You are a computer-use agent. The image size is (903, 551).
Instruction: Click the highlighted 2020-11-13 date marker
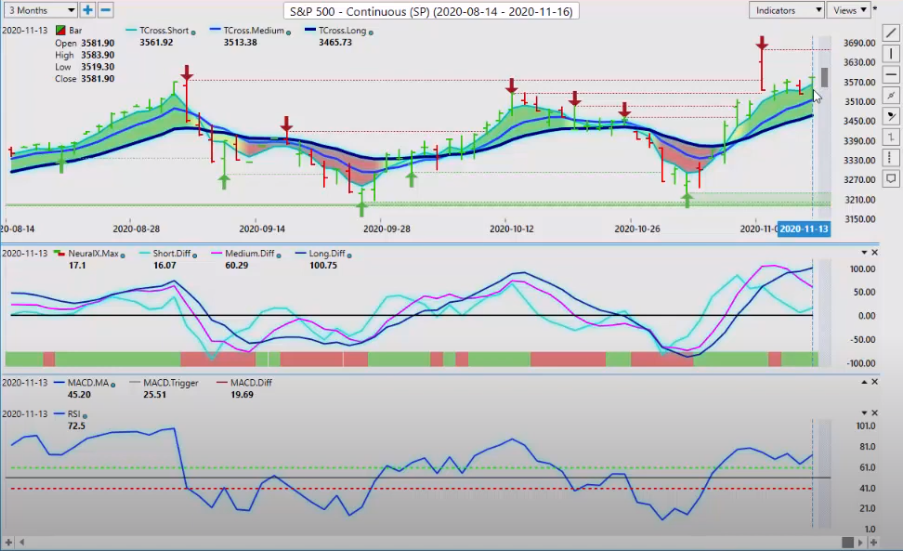click(x=804, y=229)
